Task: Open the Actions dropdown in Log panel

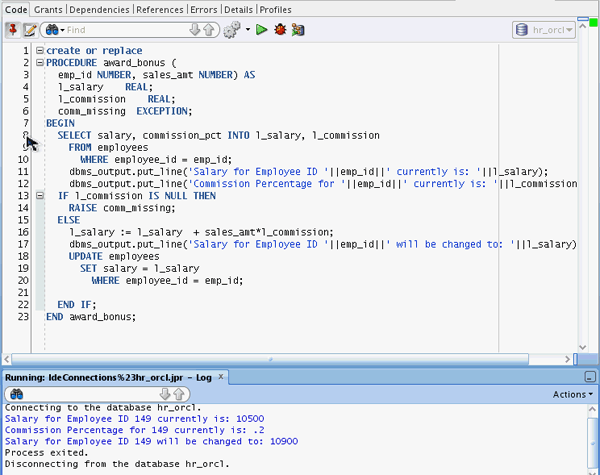Action: pyautogui.click(x=572, y=394)
